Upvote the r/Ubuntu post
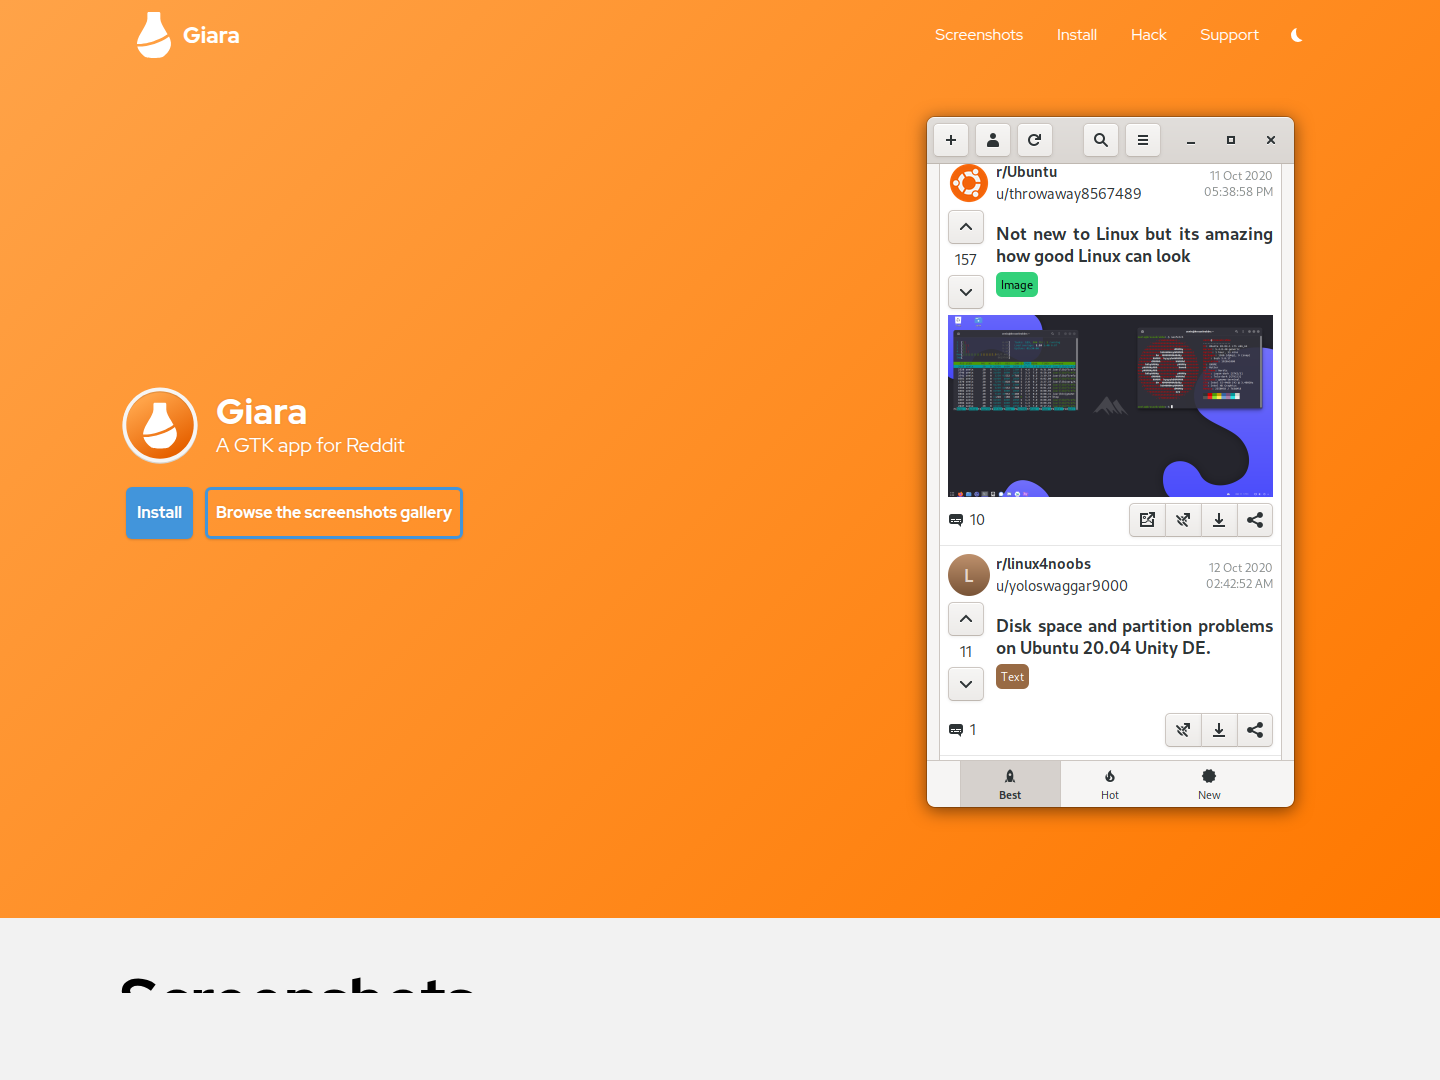This screenshot has width=1440, height=1080. point(966,227)
